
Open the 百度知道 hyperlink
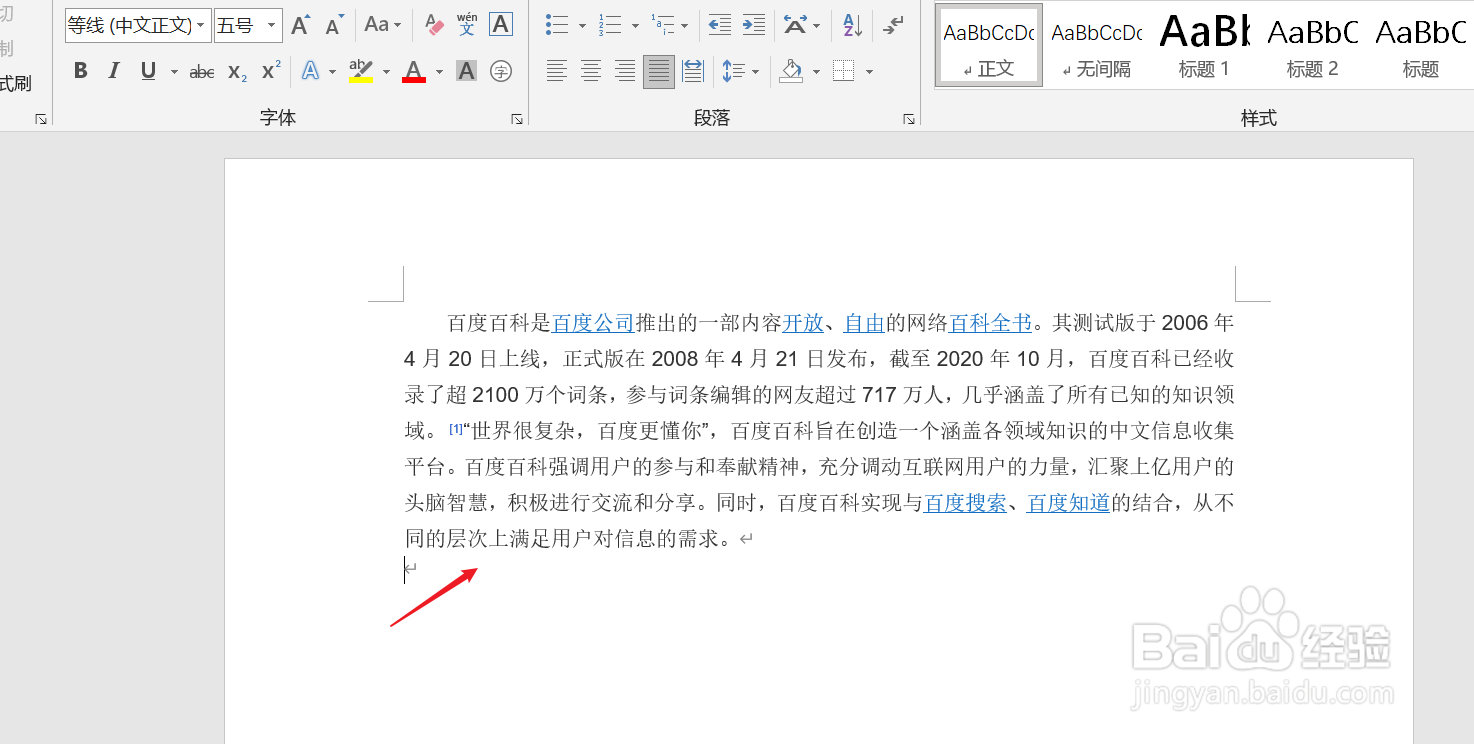tap(1068, 503)
